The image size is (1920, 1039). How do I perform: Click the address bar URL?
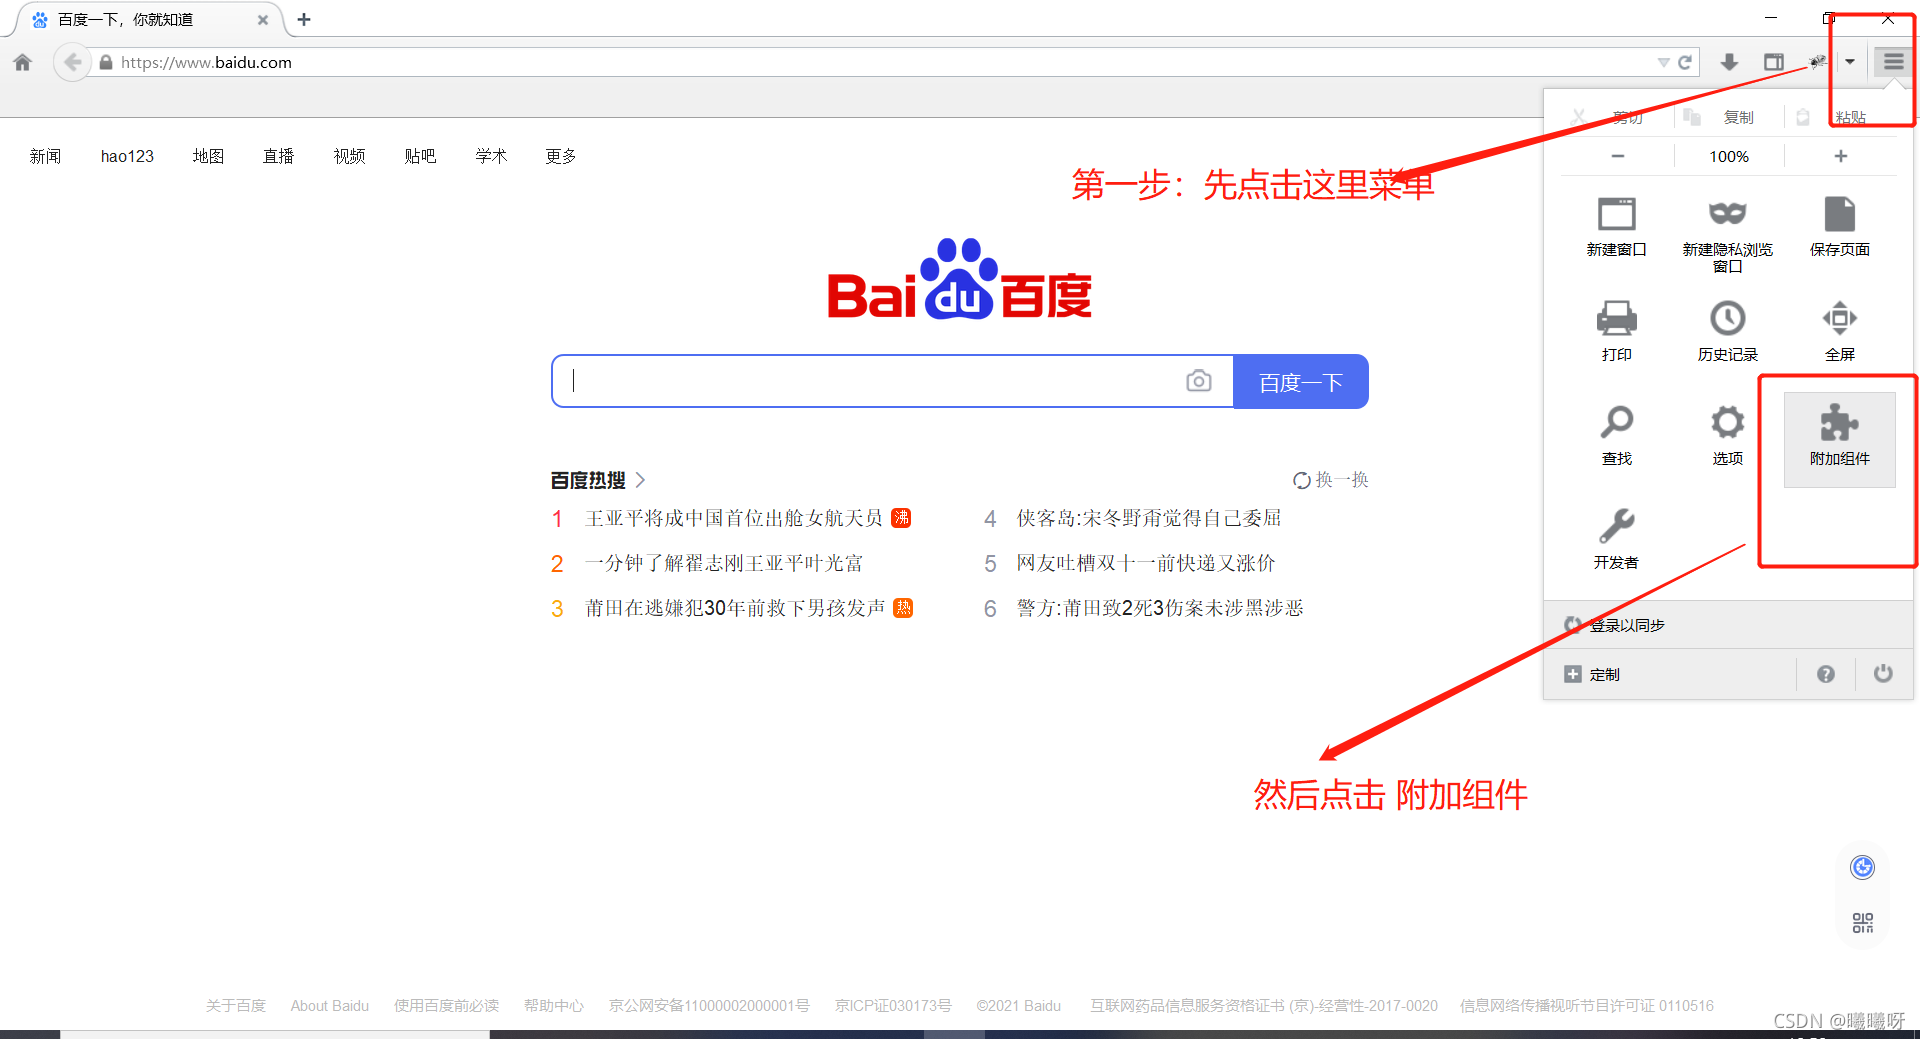[x=206, y=62]
